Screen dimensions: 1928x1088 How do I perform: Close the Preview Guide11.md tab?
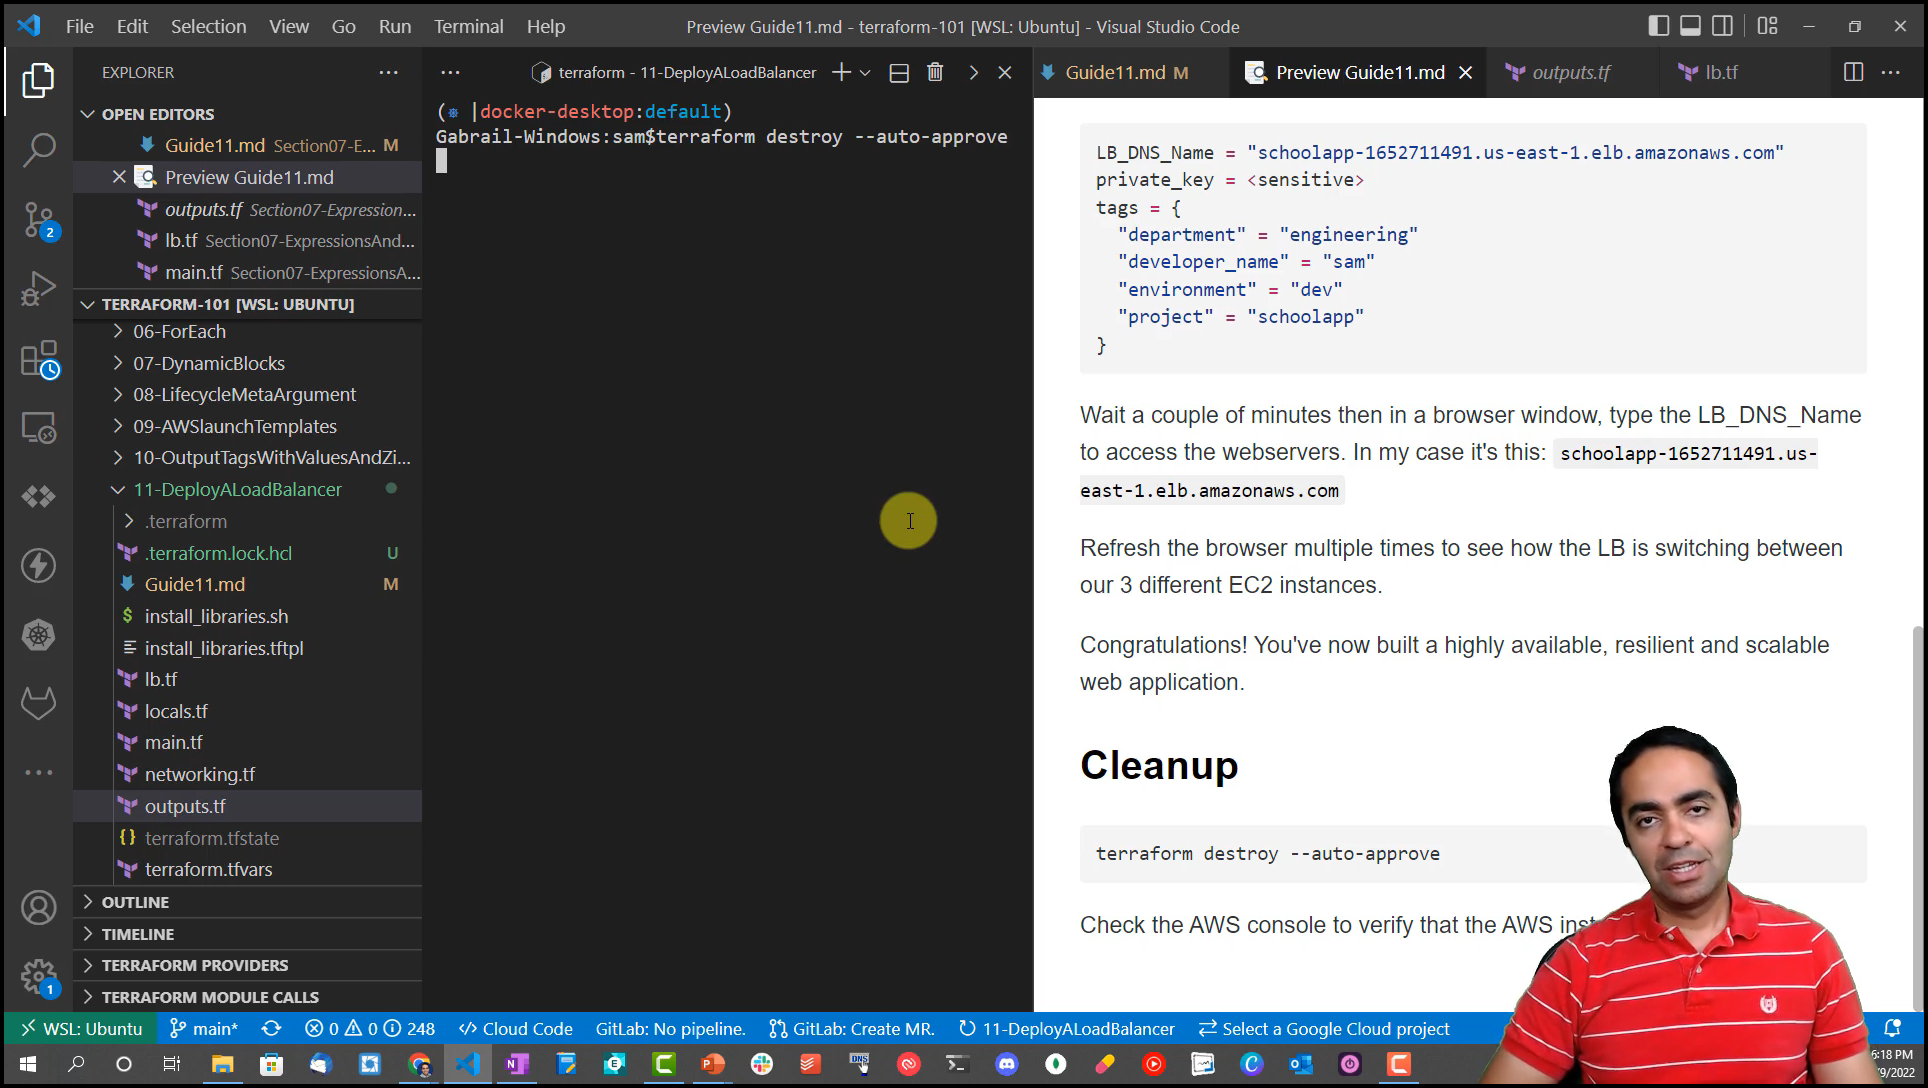pos(1466,72)
